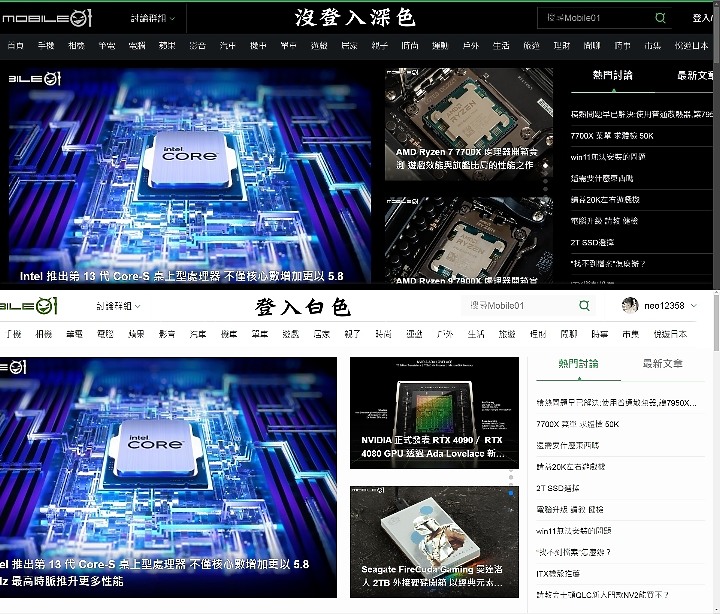Open 相機 in the dark page navigation bar
This screenshot has height=614, width=720.
tap(76, 45)
